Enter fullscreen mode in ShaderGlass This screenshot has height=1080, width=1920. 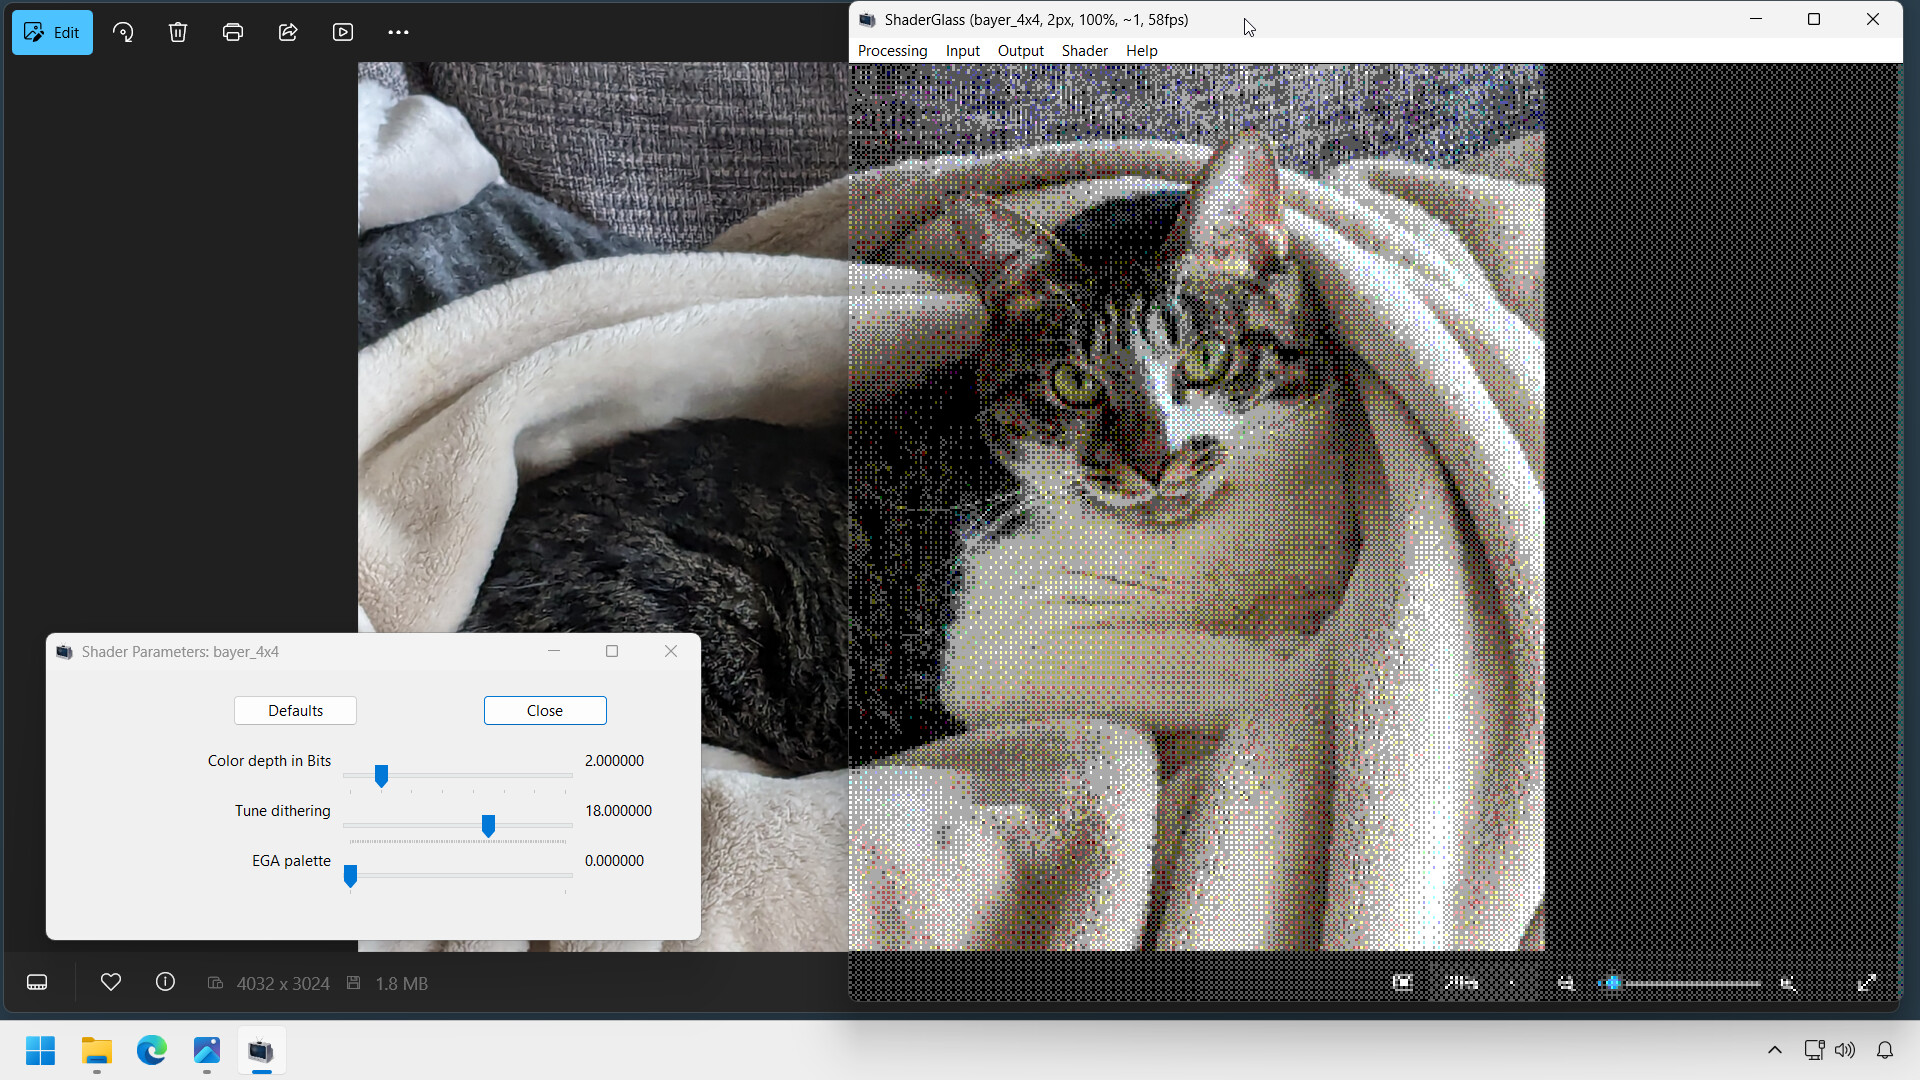(1868, 983)
